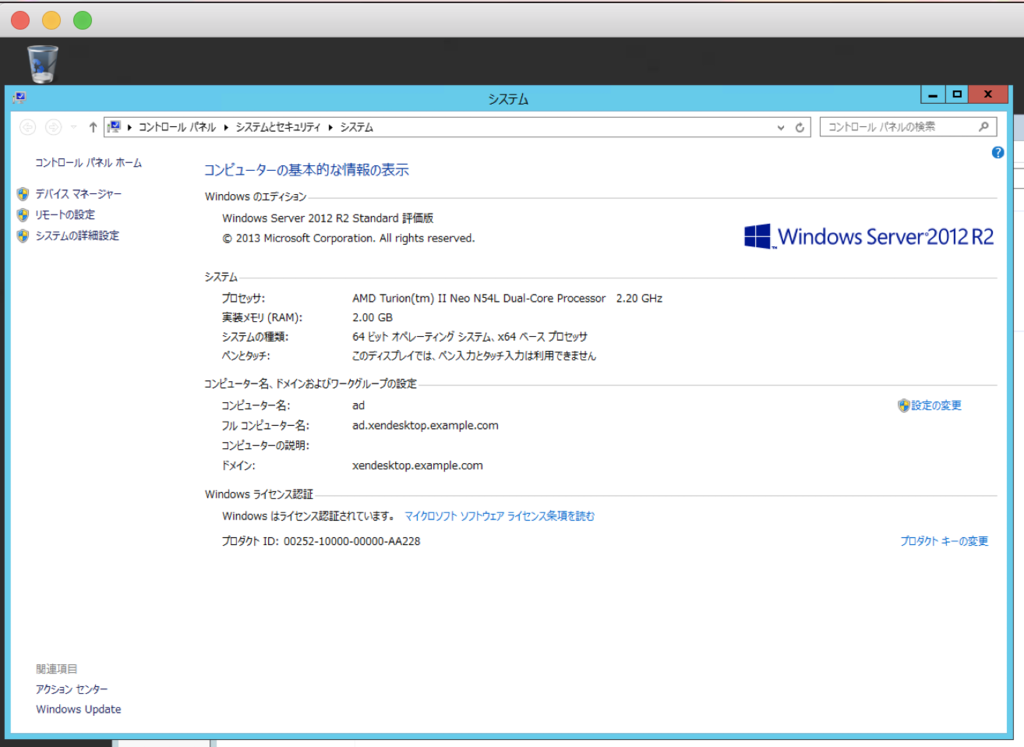This screenshot has width=1024, height=747.
Task: Click the Windows Server 2012 R2 logo
Action: (869, 236)
